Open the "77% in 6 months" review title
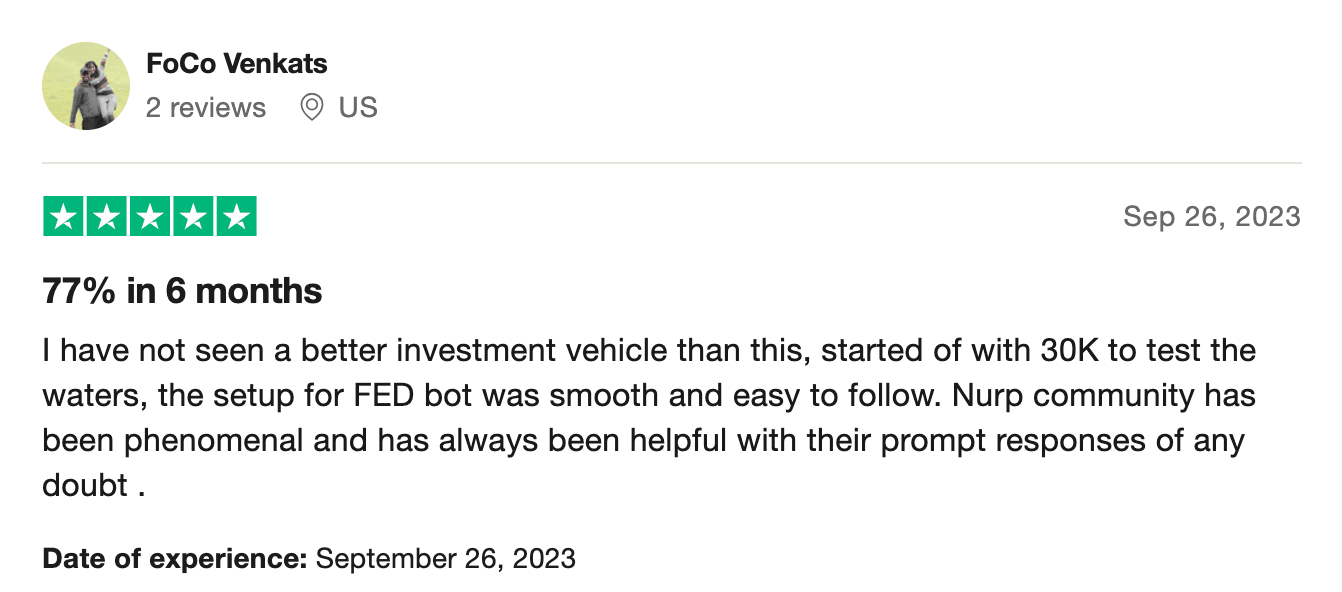This screenshot has width=1342, height=592. coord(182,291)
